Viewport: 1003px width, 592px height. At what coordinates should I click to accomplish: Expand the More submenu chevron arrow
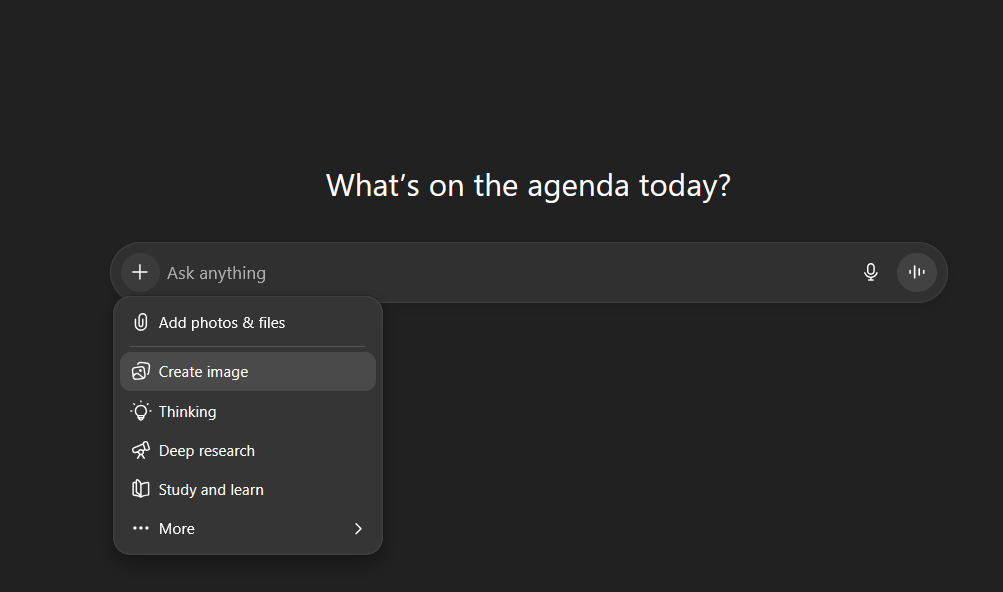[x=358, y=529]
